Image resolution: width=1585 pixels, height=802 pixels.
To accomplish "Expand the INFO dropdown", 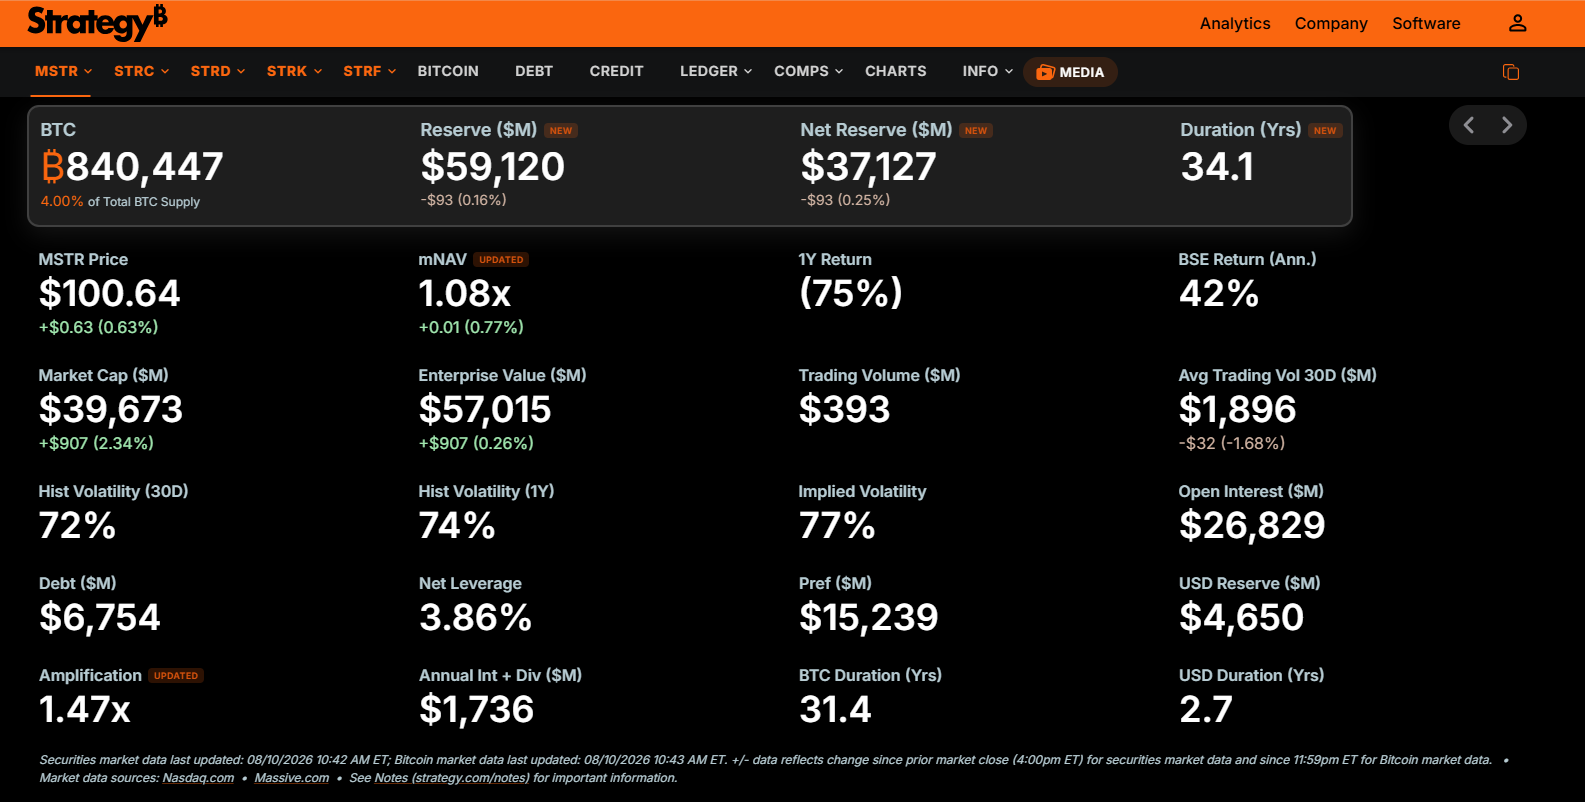I will tap(988, 71).
